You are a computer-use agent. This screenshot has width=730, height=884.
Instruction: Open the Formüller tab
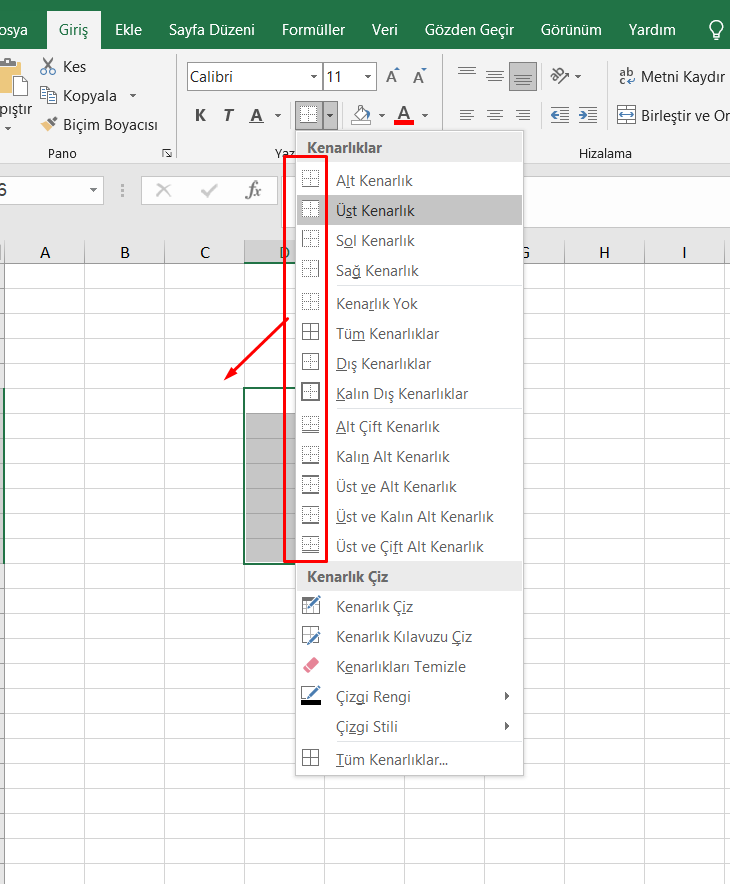313,30
